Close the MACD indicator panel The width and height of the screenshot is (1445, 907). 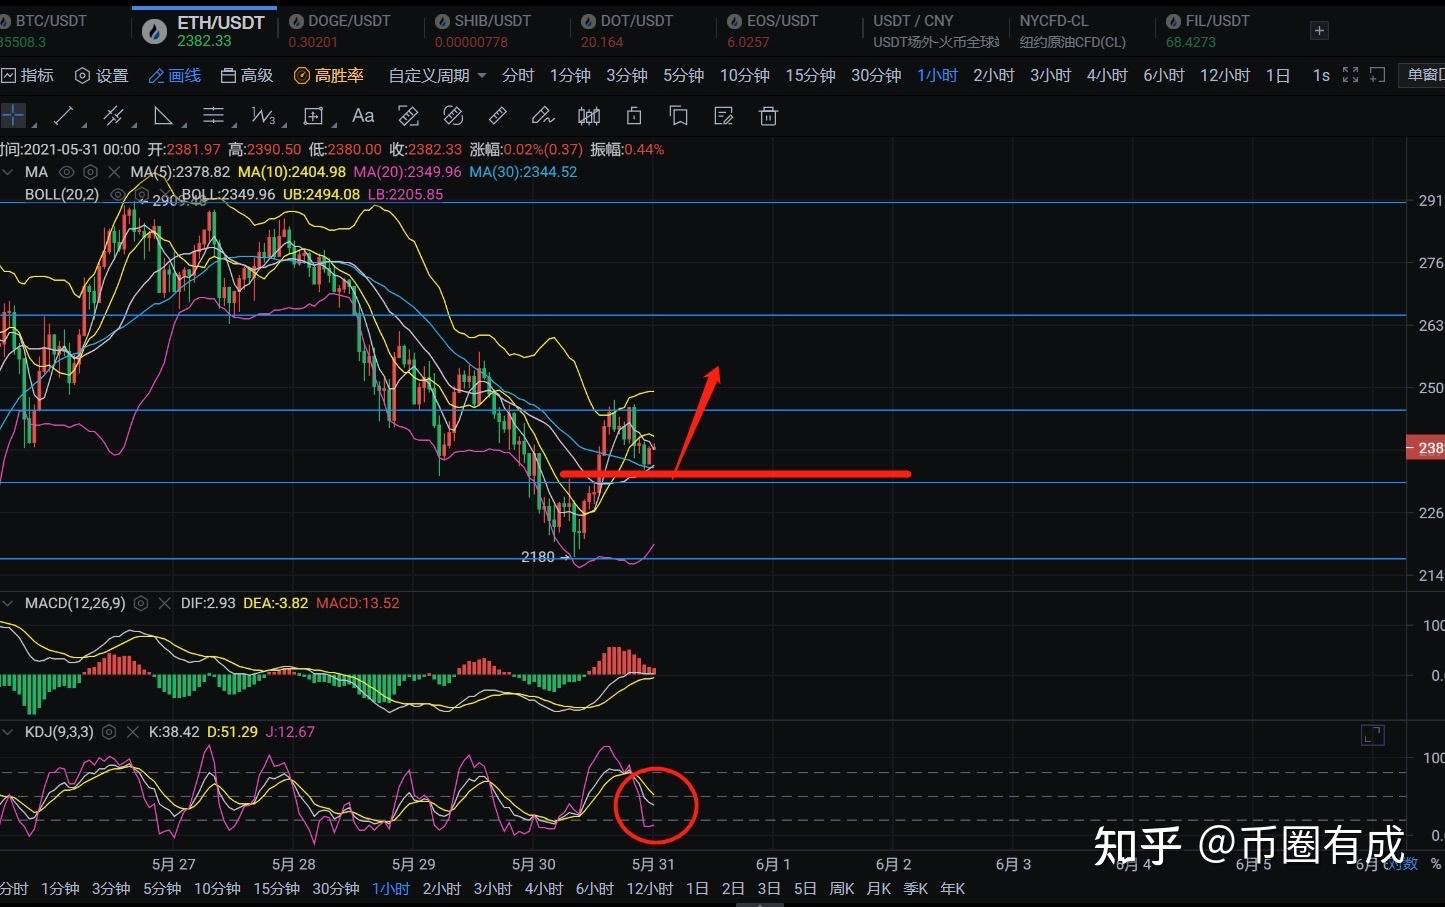165,603
